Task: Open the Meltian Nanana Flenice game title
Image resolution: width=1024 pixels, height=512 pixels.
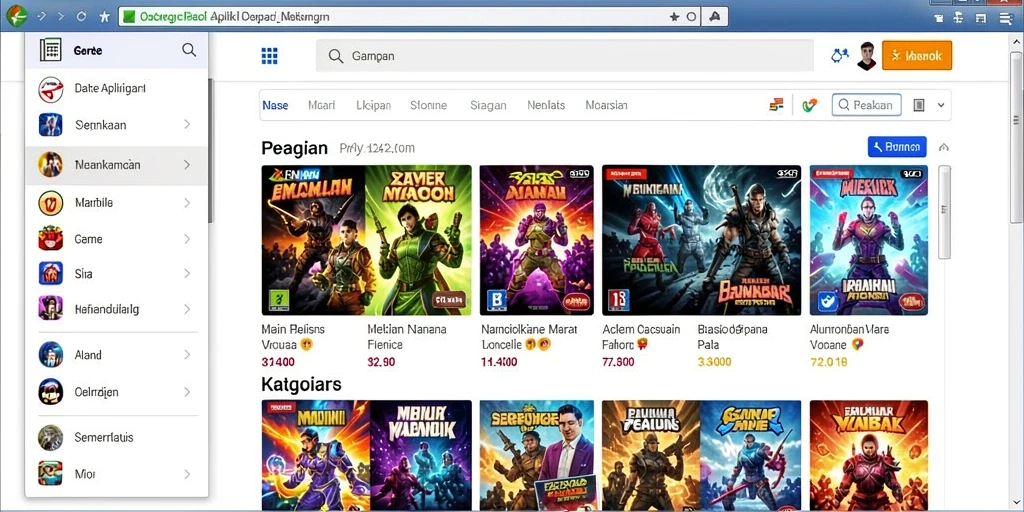Action: pyautogui.click(x=406, y=337)
